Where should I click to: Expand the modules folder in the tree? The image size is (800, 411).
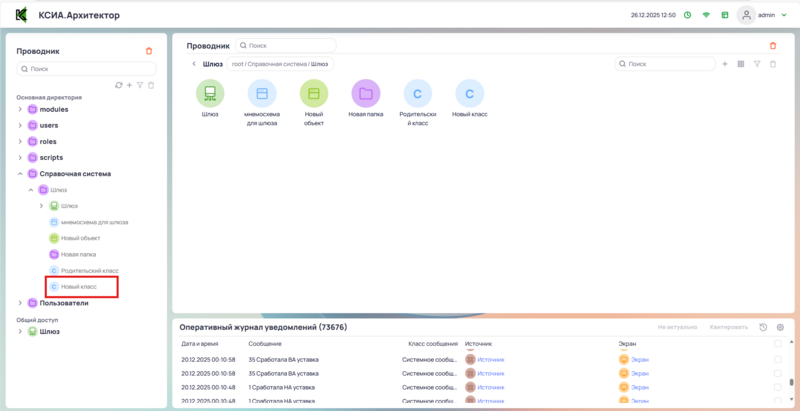coord(20,109)
